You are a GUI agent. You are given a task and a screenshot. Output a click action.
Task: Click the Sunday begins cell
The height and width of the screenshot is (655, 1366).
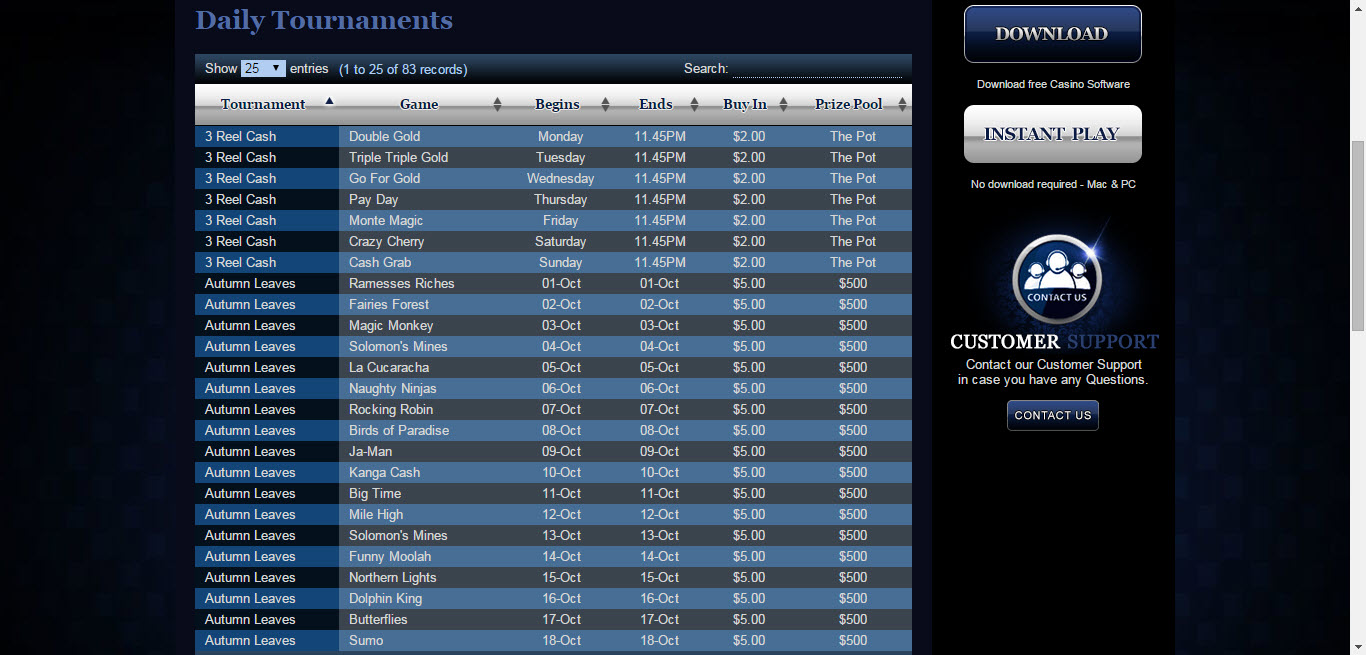pyautogui.click(x=560, y=262)
